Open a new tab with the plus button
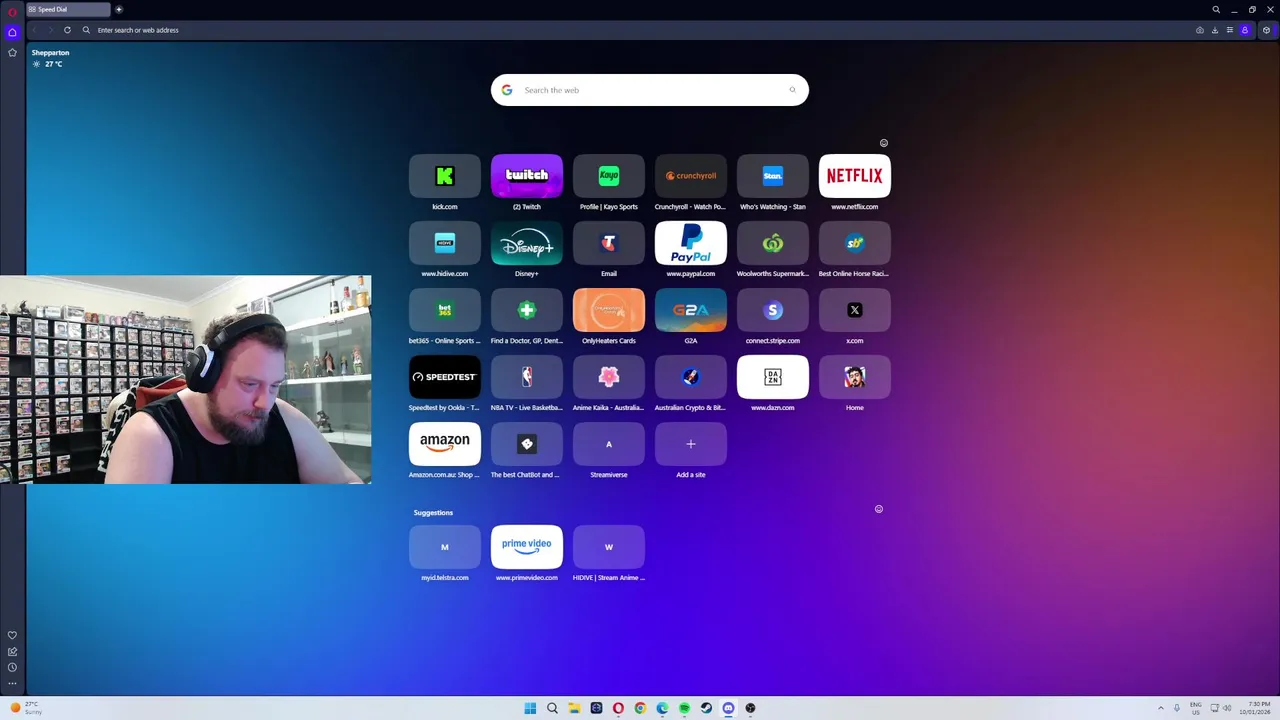 coord(118,9)
